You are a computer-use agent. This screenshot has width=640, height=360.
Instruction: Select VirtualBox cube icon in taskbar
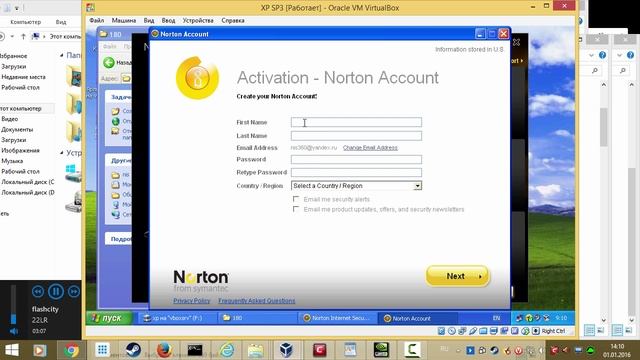[286, 350]
